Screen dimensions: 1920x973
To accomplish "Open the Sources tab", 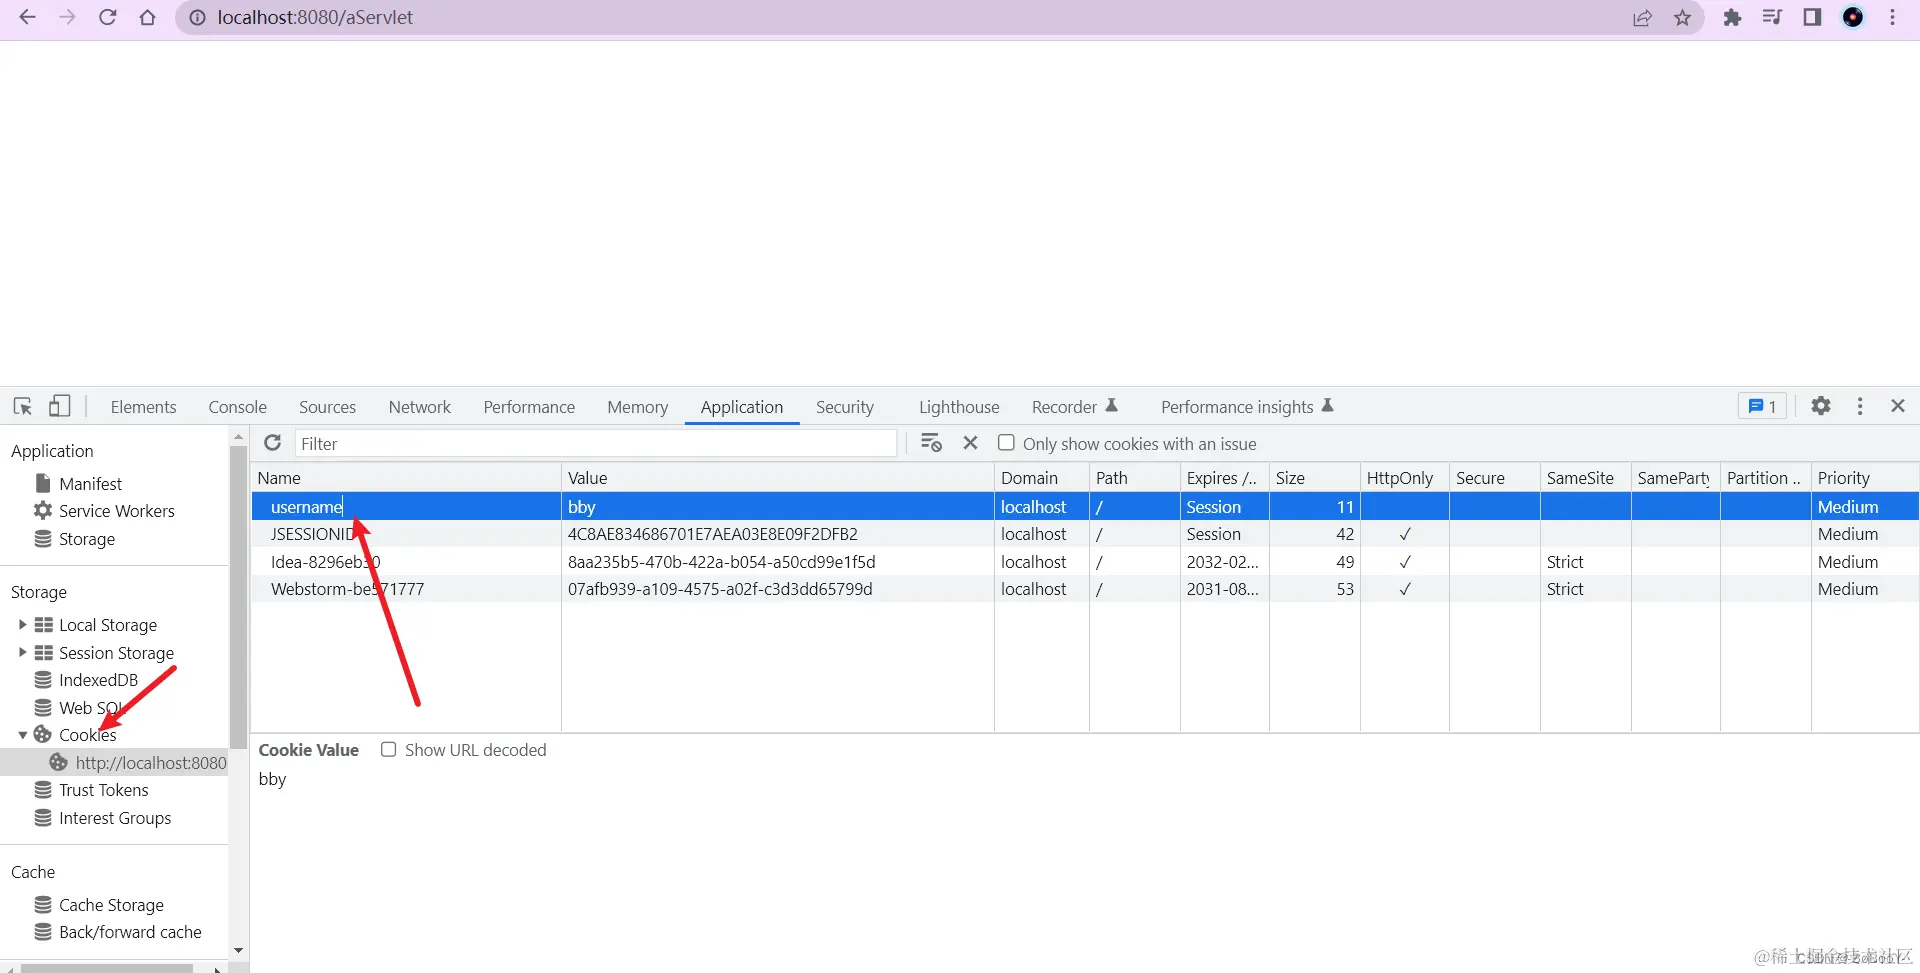I will (x=327, y=407).
